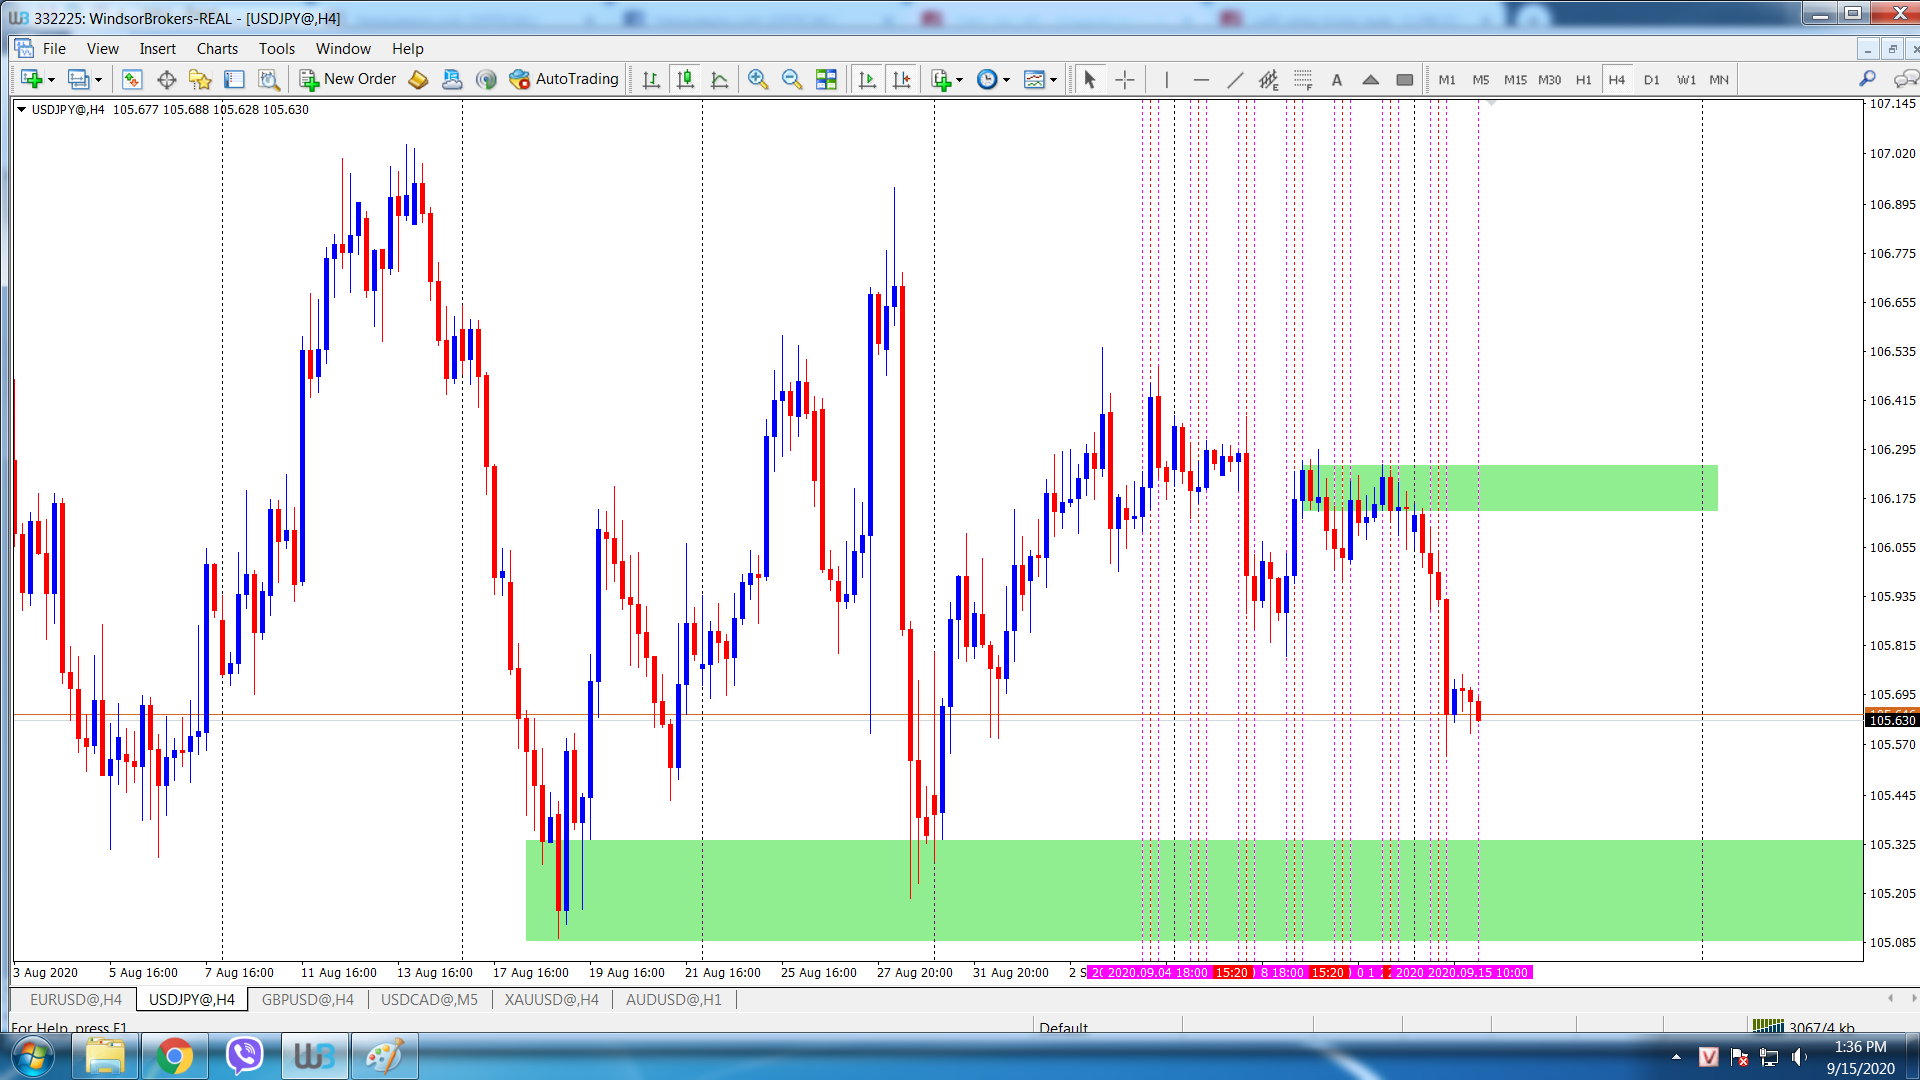Expand the indicators dropdown arrow

(960, 80)
